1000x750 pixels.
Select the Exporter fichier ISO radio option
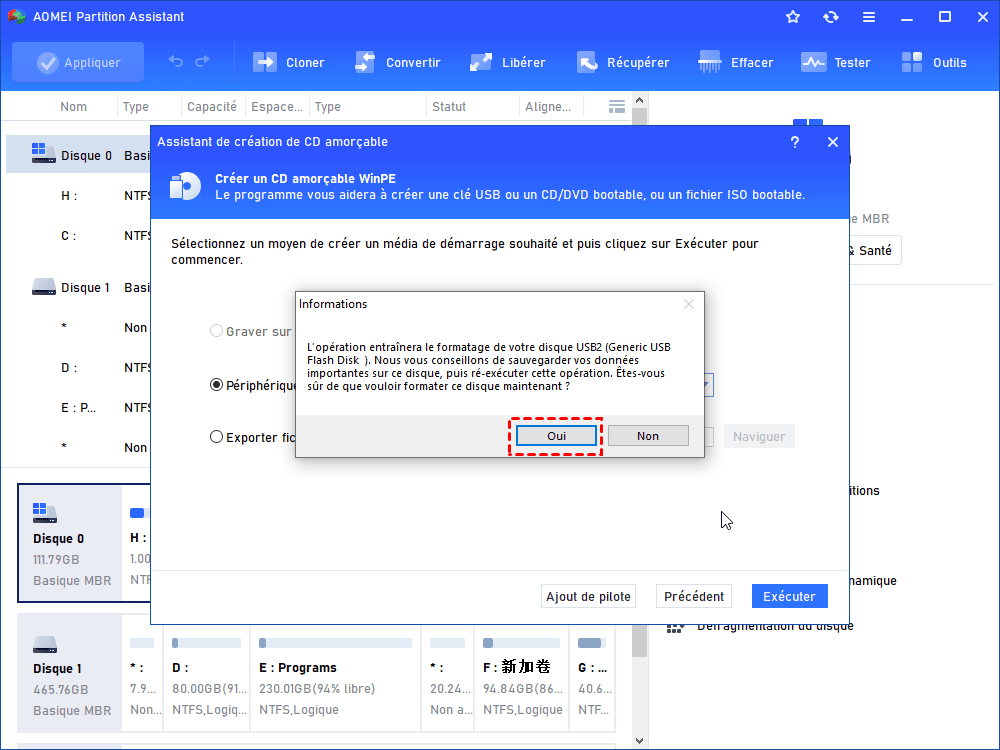tap(216, 437)
